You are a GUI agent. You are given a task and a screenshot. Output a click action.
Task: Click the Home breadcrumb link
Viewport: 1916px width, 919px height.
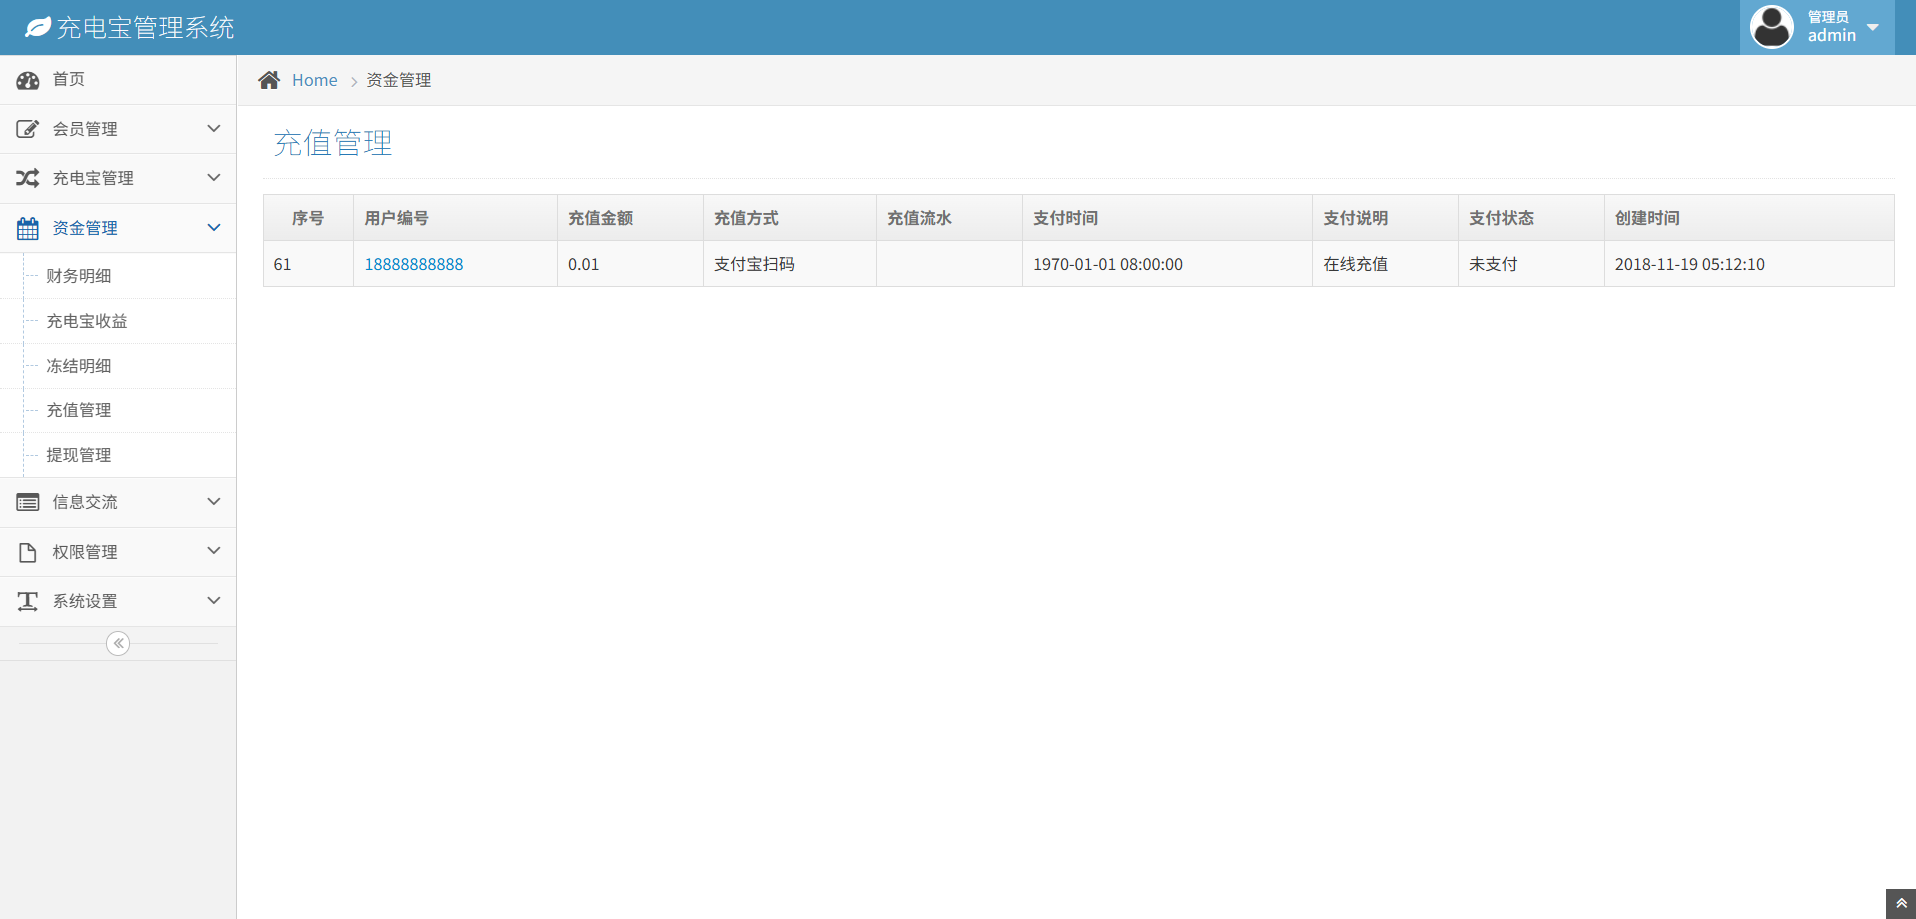coord(314,80)
